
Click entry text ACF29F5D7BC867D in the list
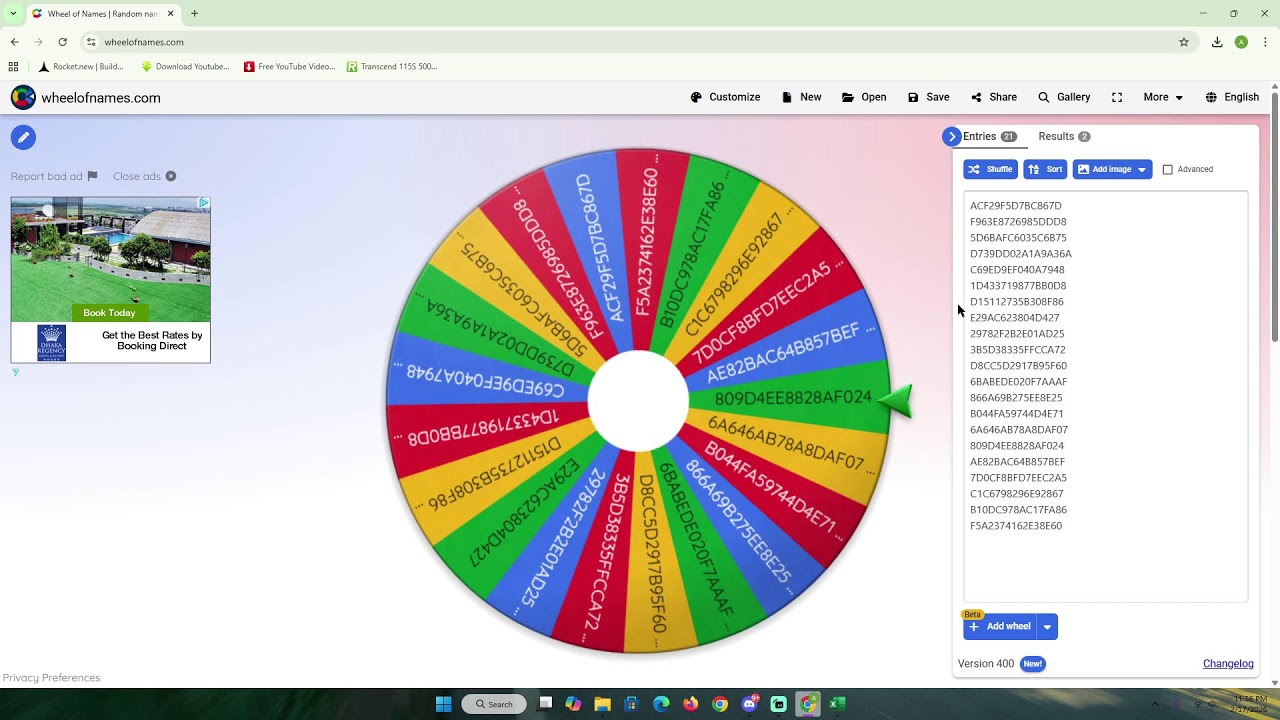[1016, 206]
